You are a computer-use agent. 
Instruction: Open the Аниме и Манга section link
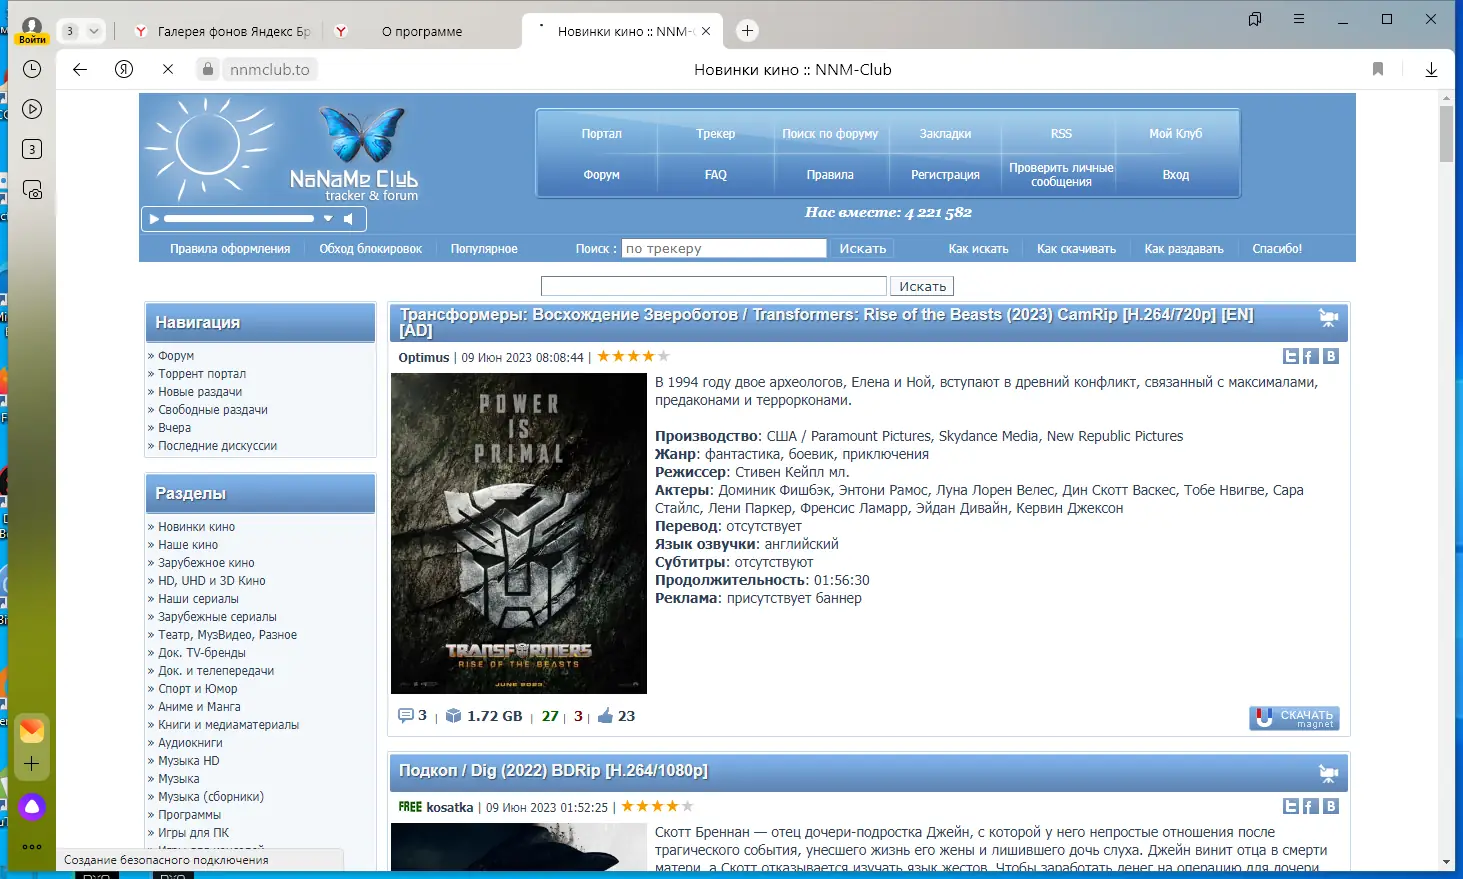coord(199,707)
